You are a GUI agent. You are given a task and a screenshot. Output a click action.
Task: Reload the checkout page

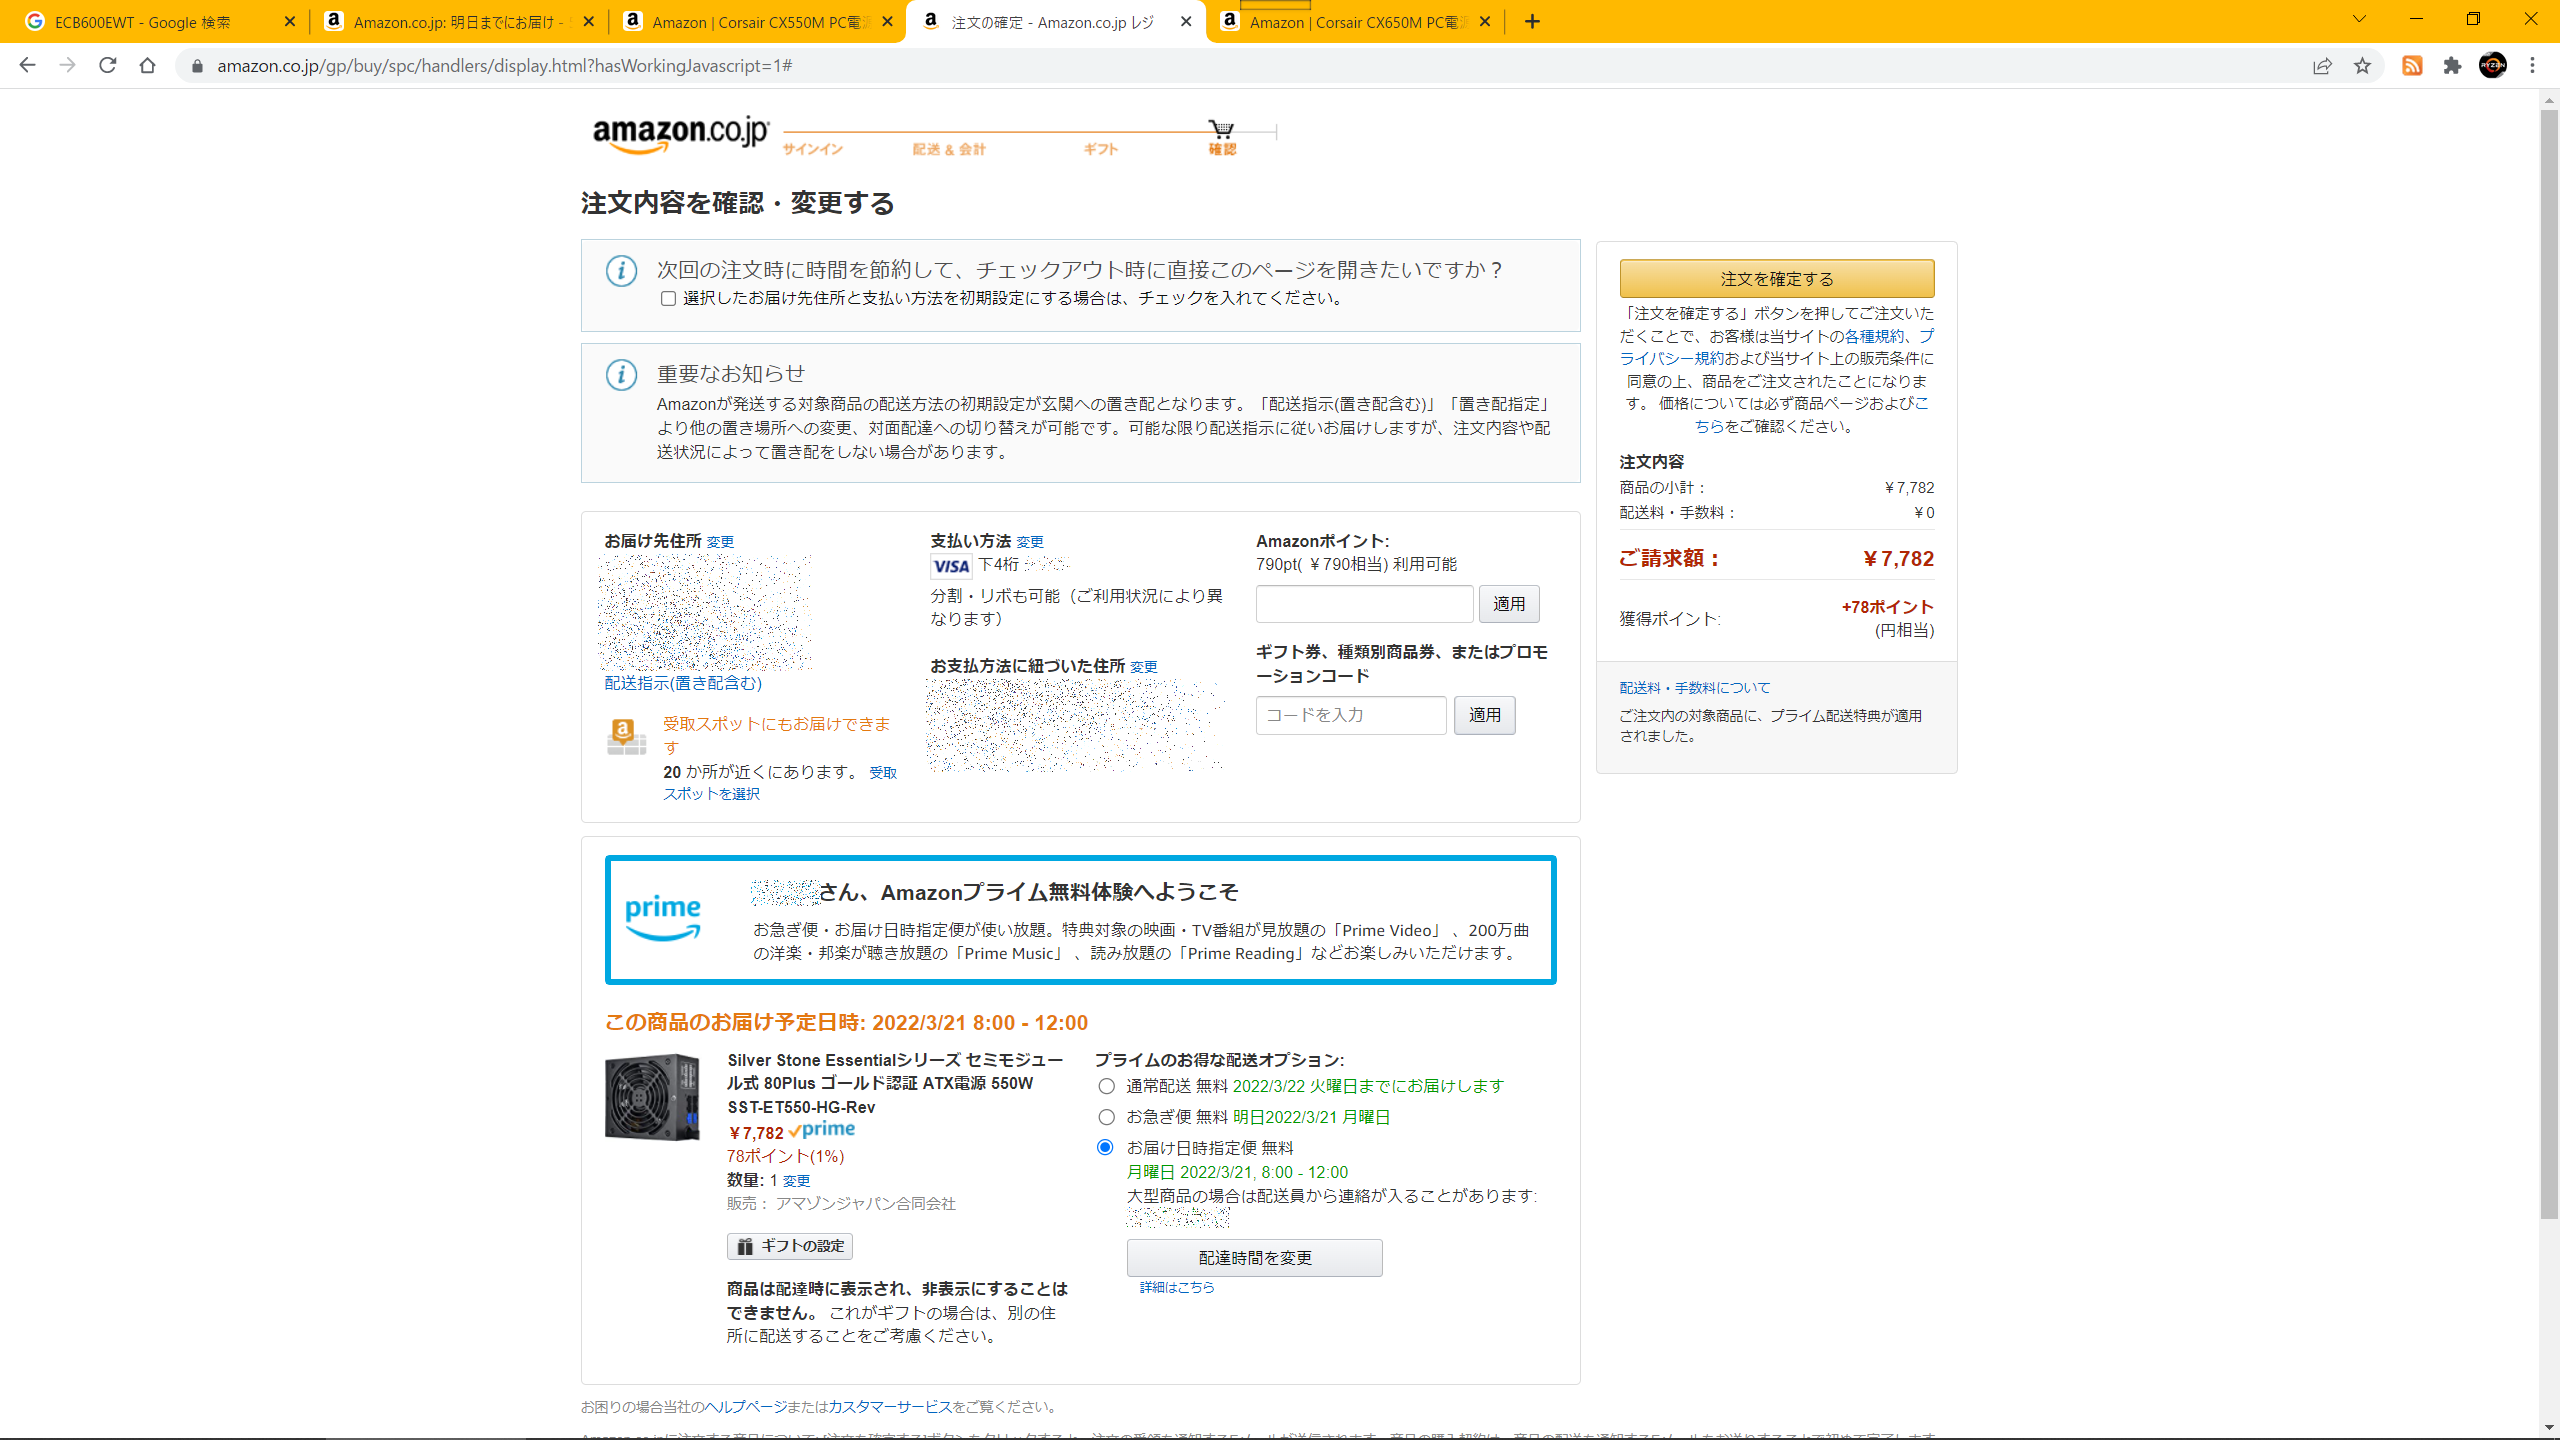click(107, 66)
